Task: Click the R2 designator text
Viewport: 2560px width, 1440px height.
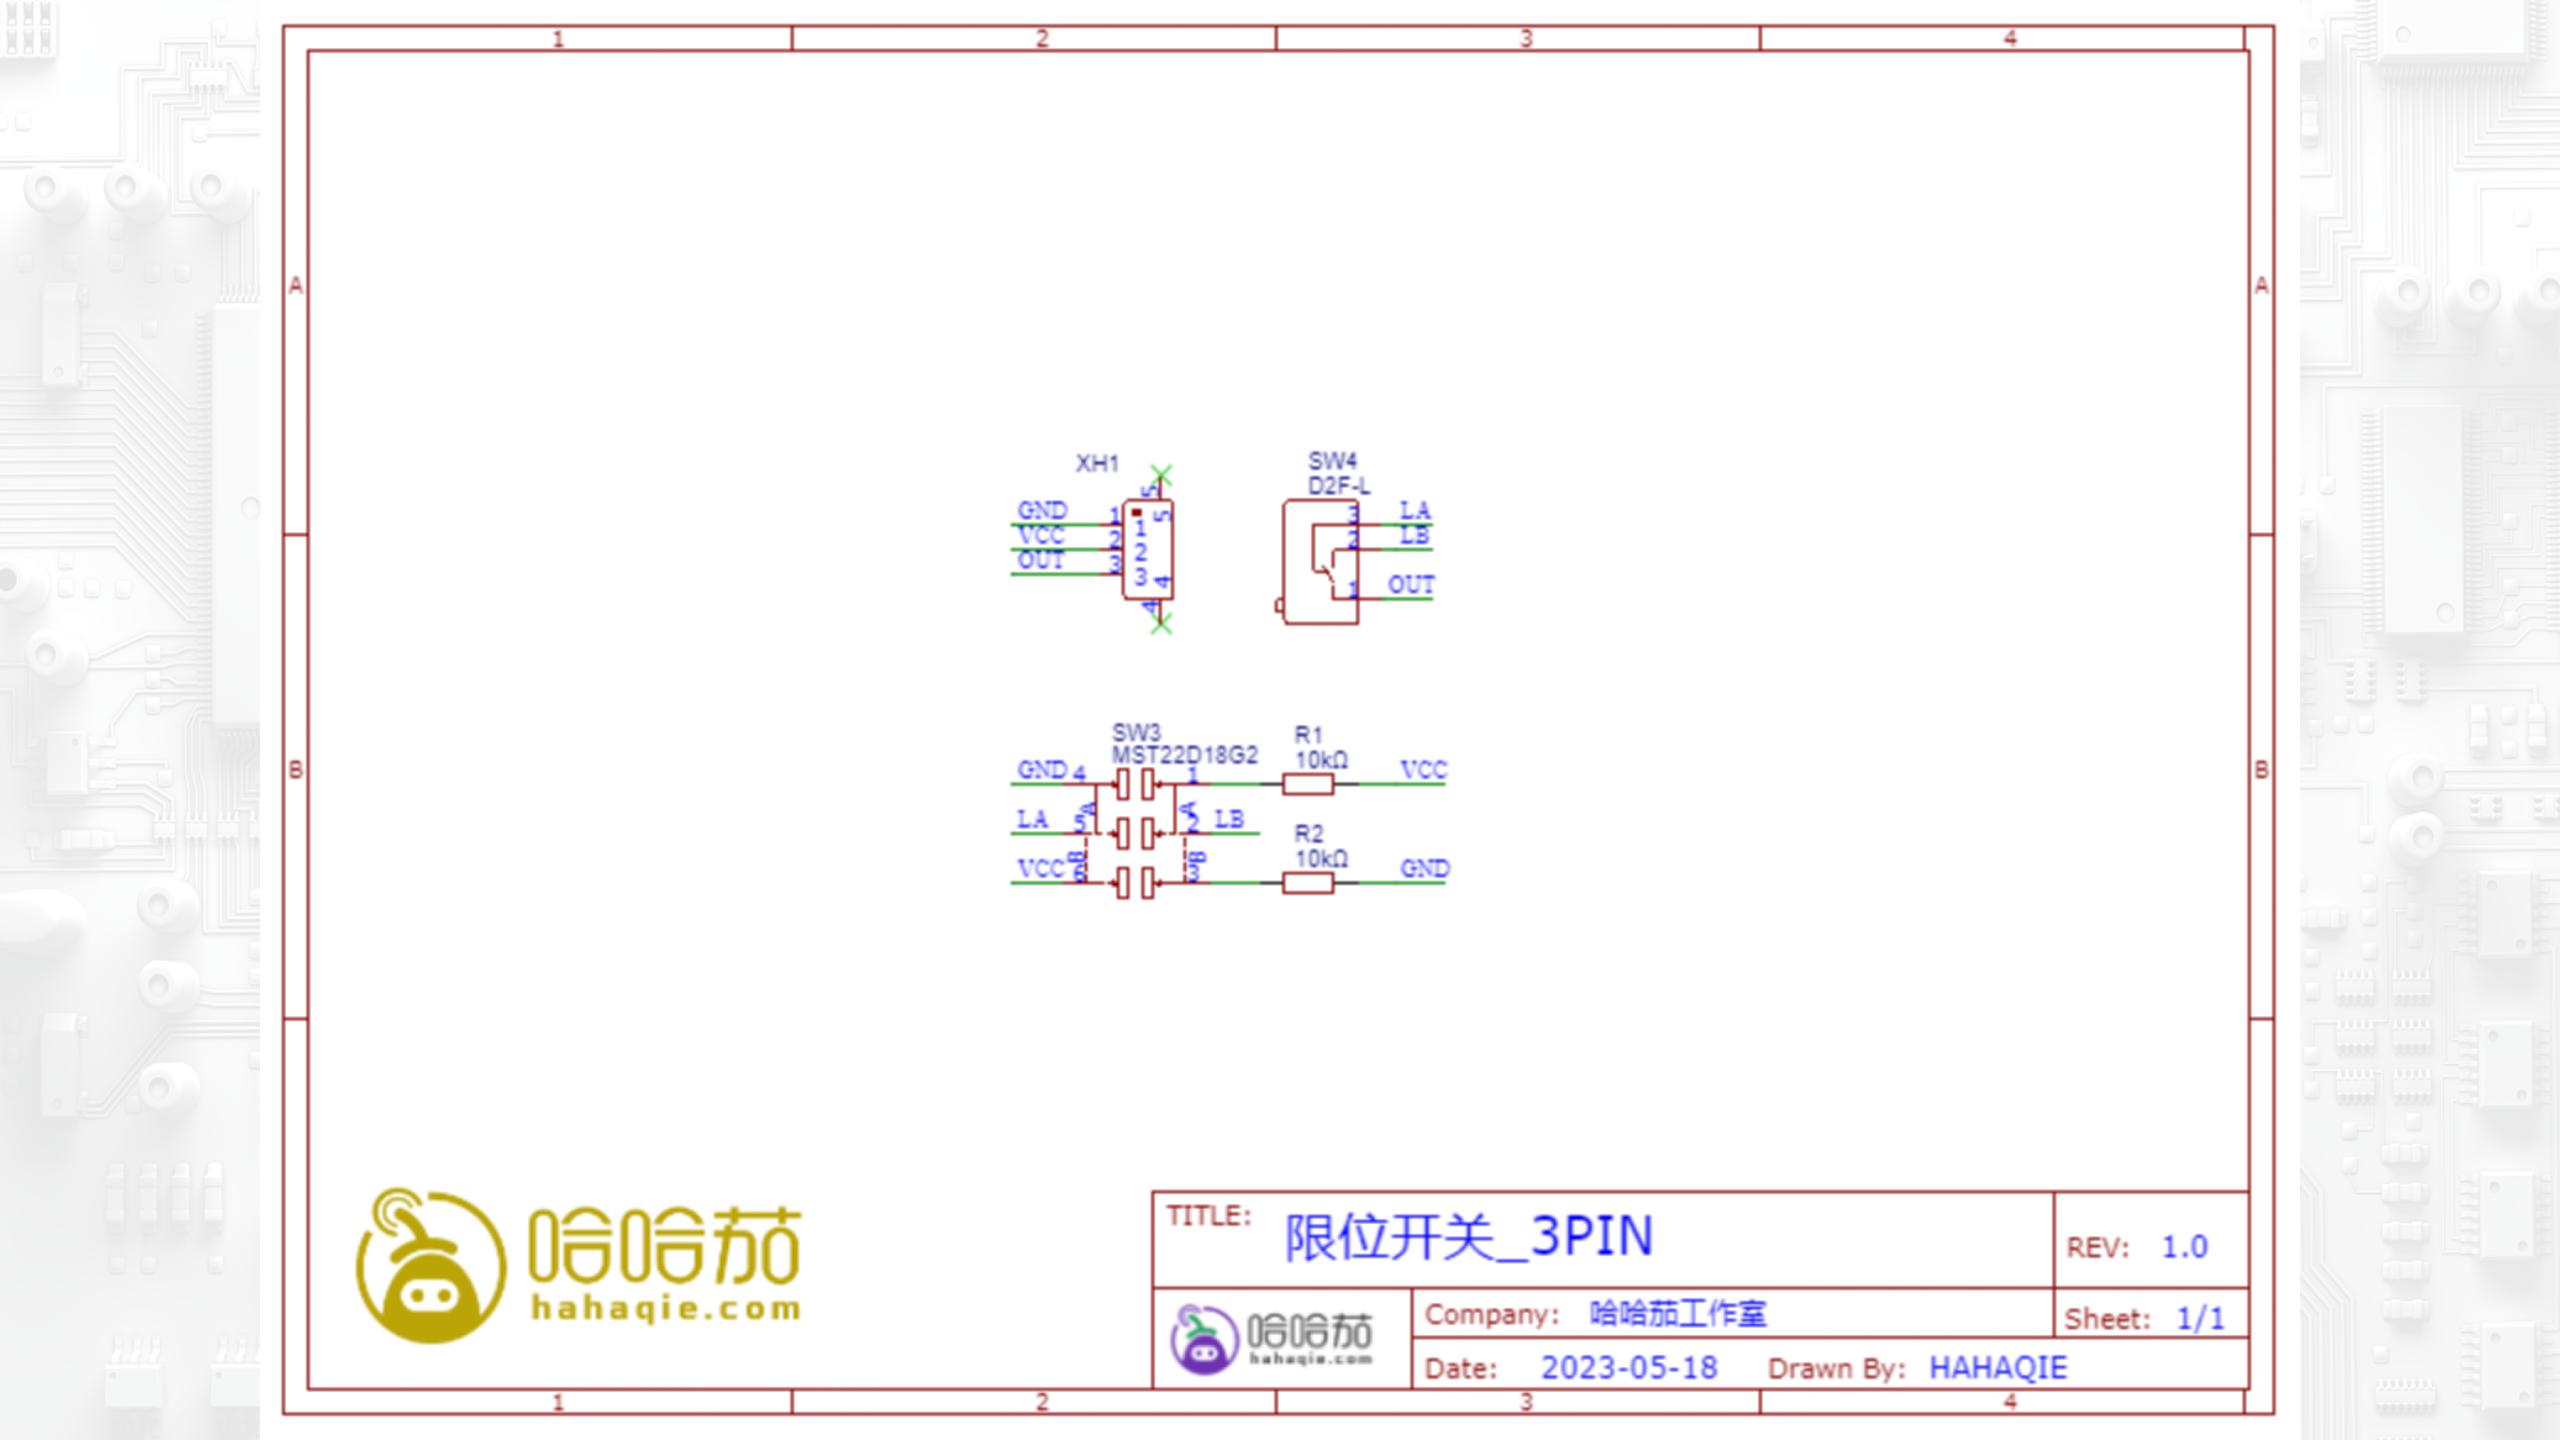Action: (x=1308, y=834)
